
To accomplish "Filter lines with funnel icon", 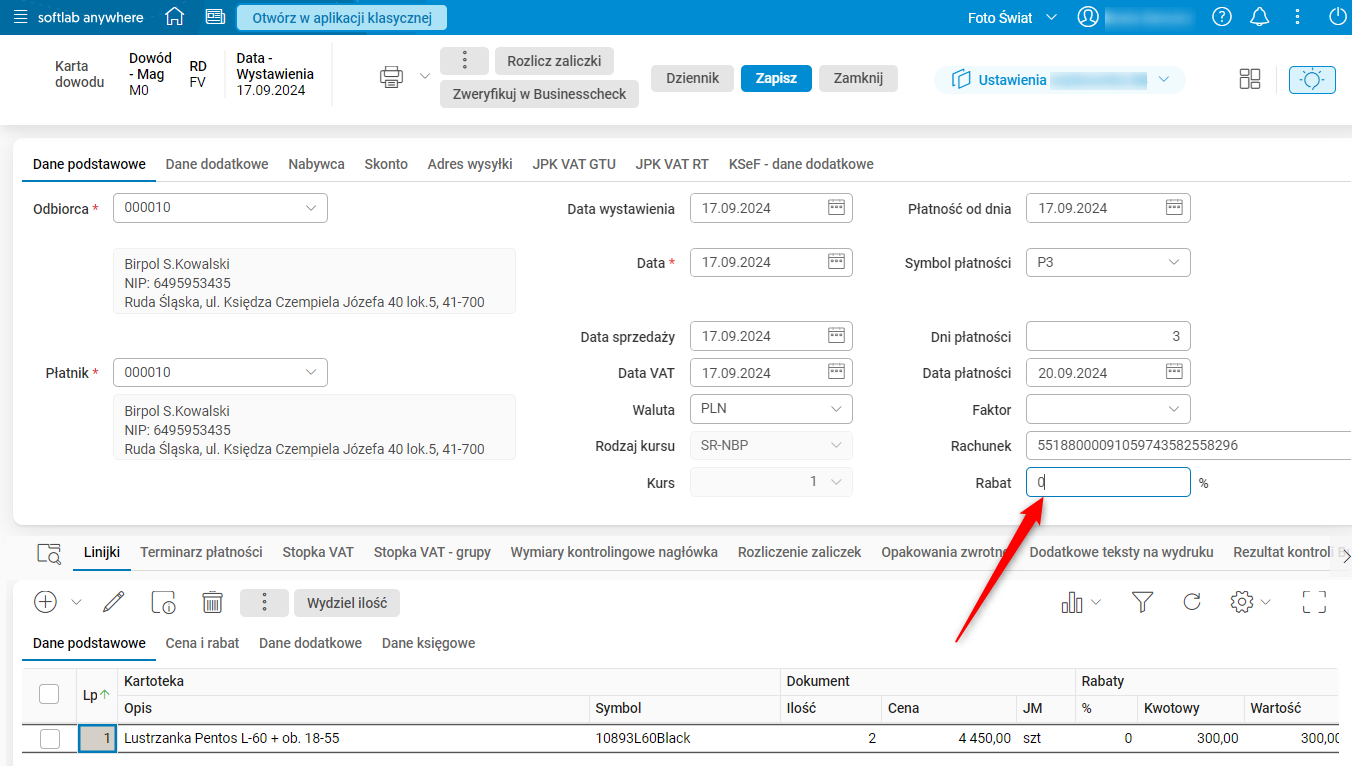I will [x=1143, y=602].
